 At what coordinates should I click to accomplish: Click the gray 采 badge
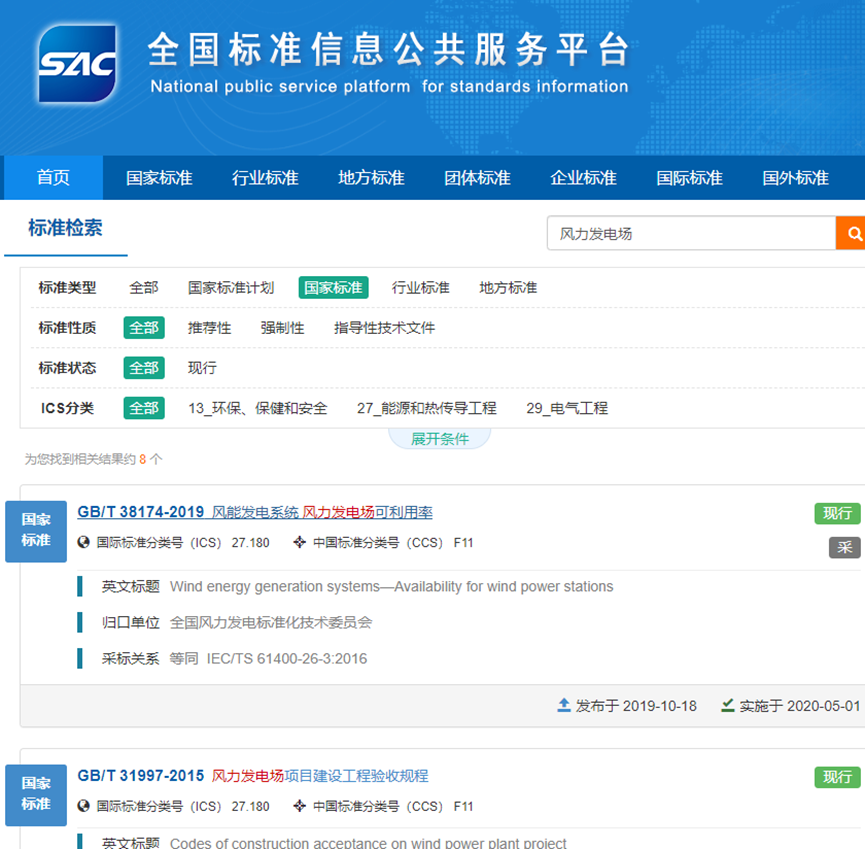tap(845, 547)
